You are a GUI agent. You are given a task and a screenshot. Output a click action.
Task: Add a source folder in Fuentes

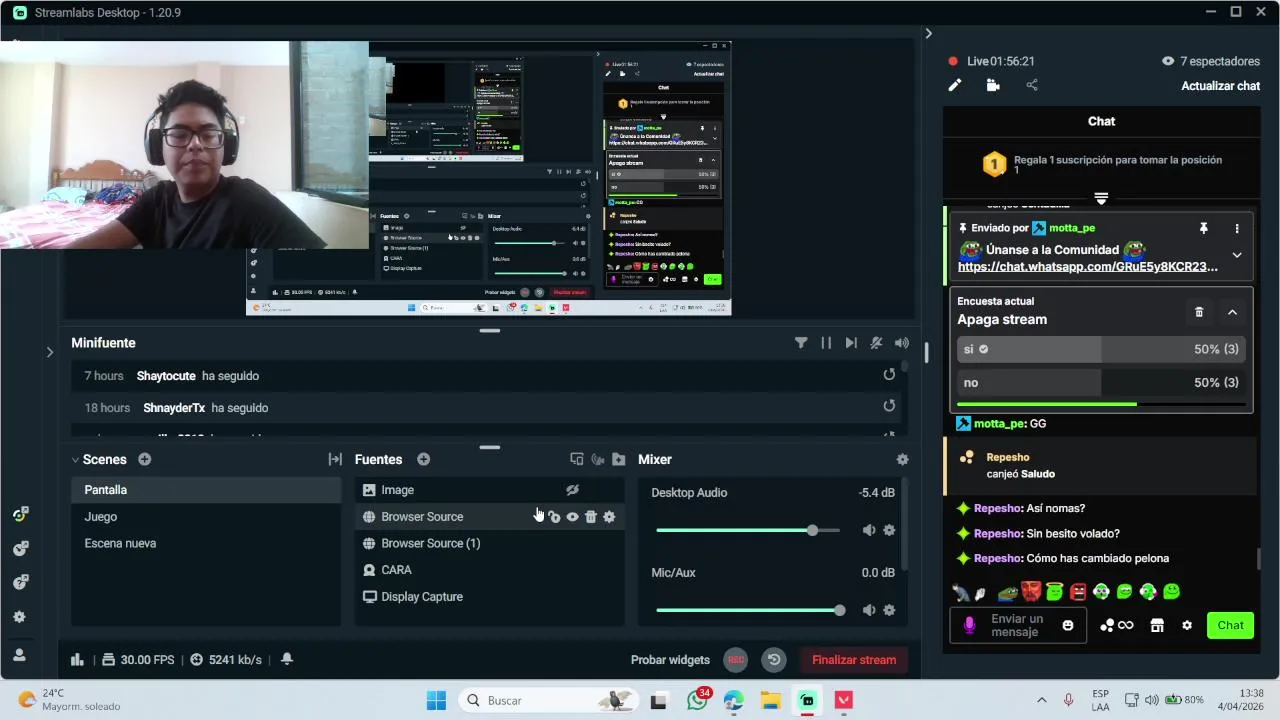pyautogui.click(x=618, y=459)
